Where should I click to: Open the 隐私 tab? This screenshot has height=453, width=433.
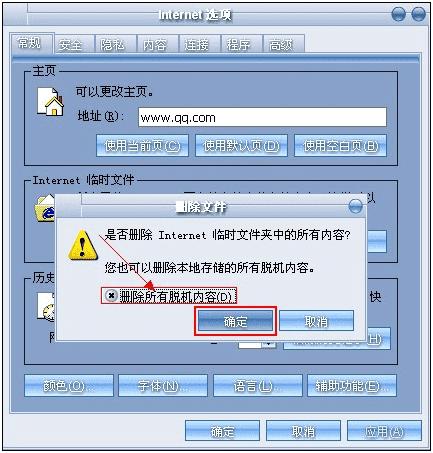pyautogui.click(x=112, y=45)
